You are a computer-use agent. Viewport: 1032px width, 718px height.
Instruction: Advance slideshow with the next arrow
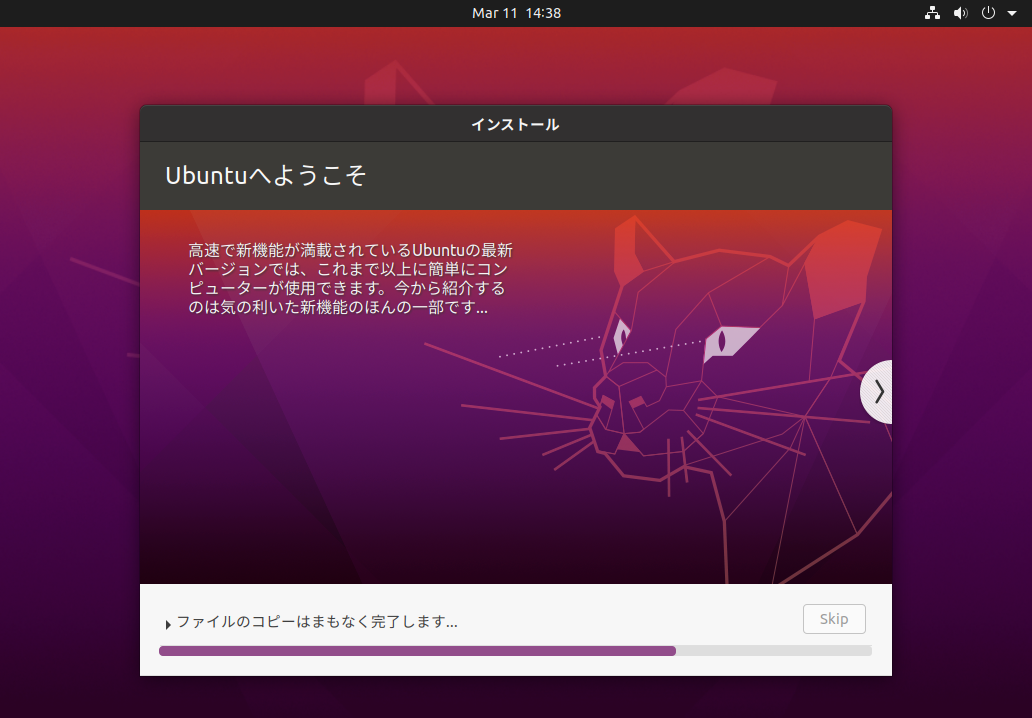[877, 392]
